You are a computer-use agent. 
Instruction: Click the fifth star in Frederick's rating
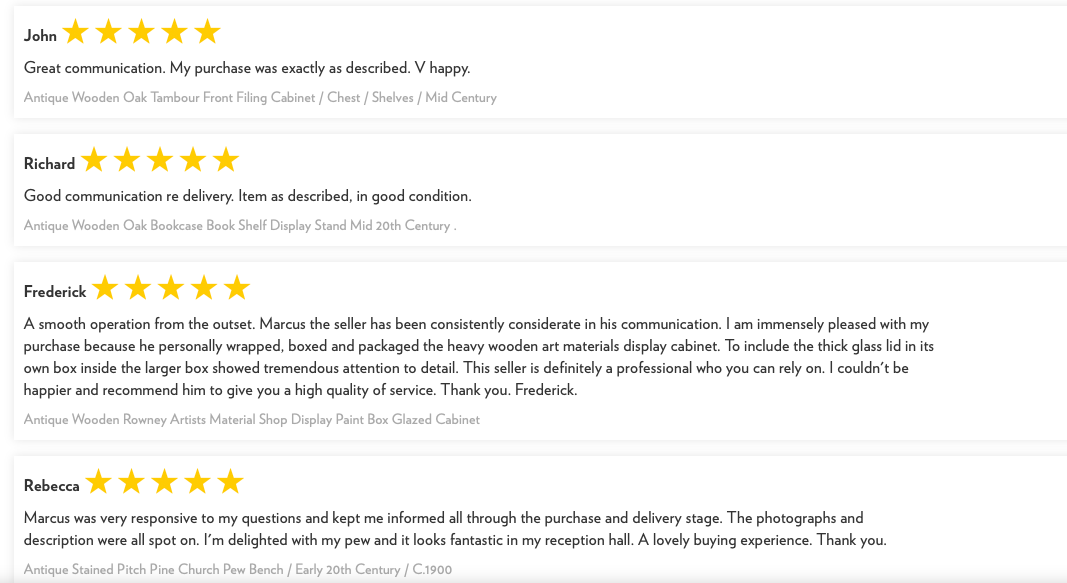[237, 288]
